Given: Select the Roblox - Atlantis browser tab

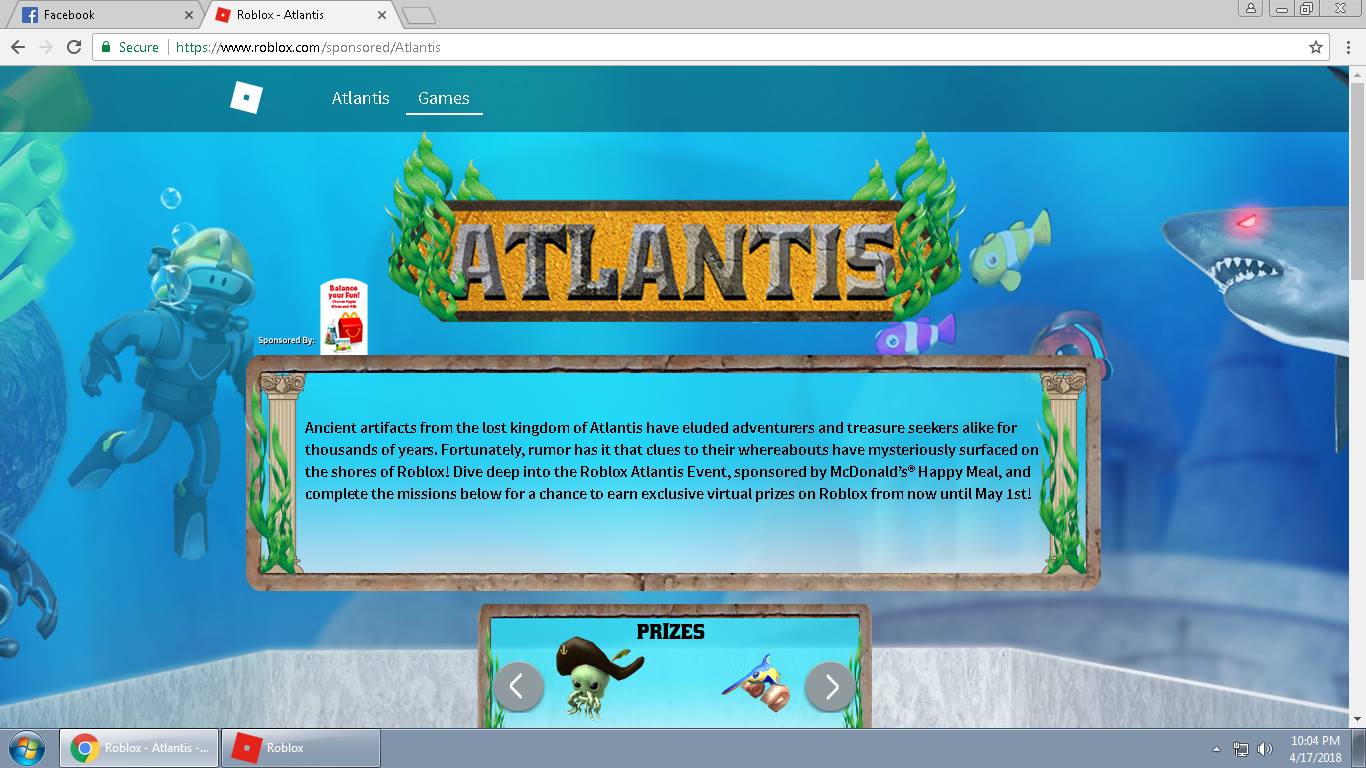Looking at the screenshot, I should (x=300, y=15).
